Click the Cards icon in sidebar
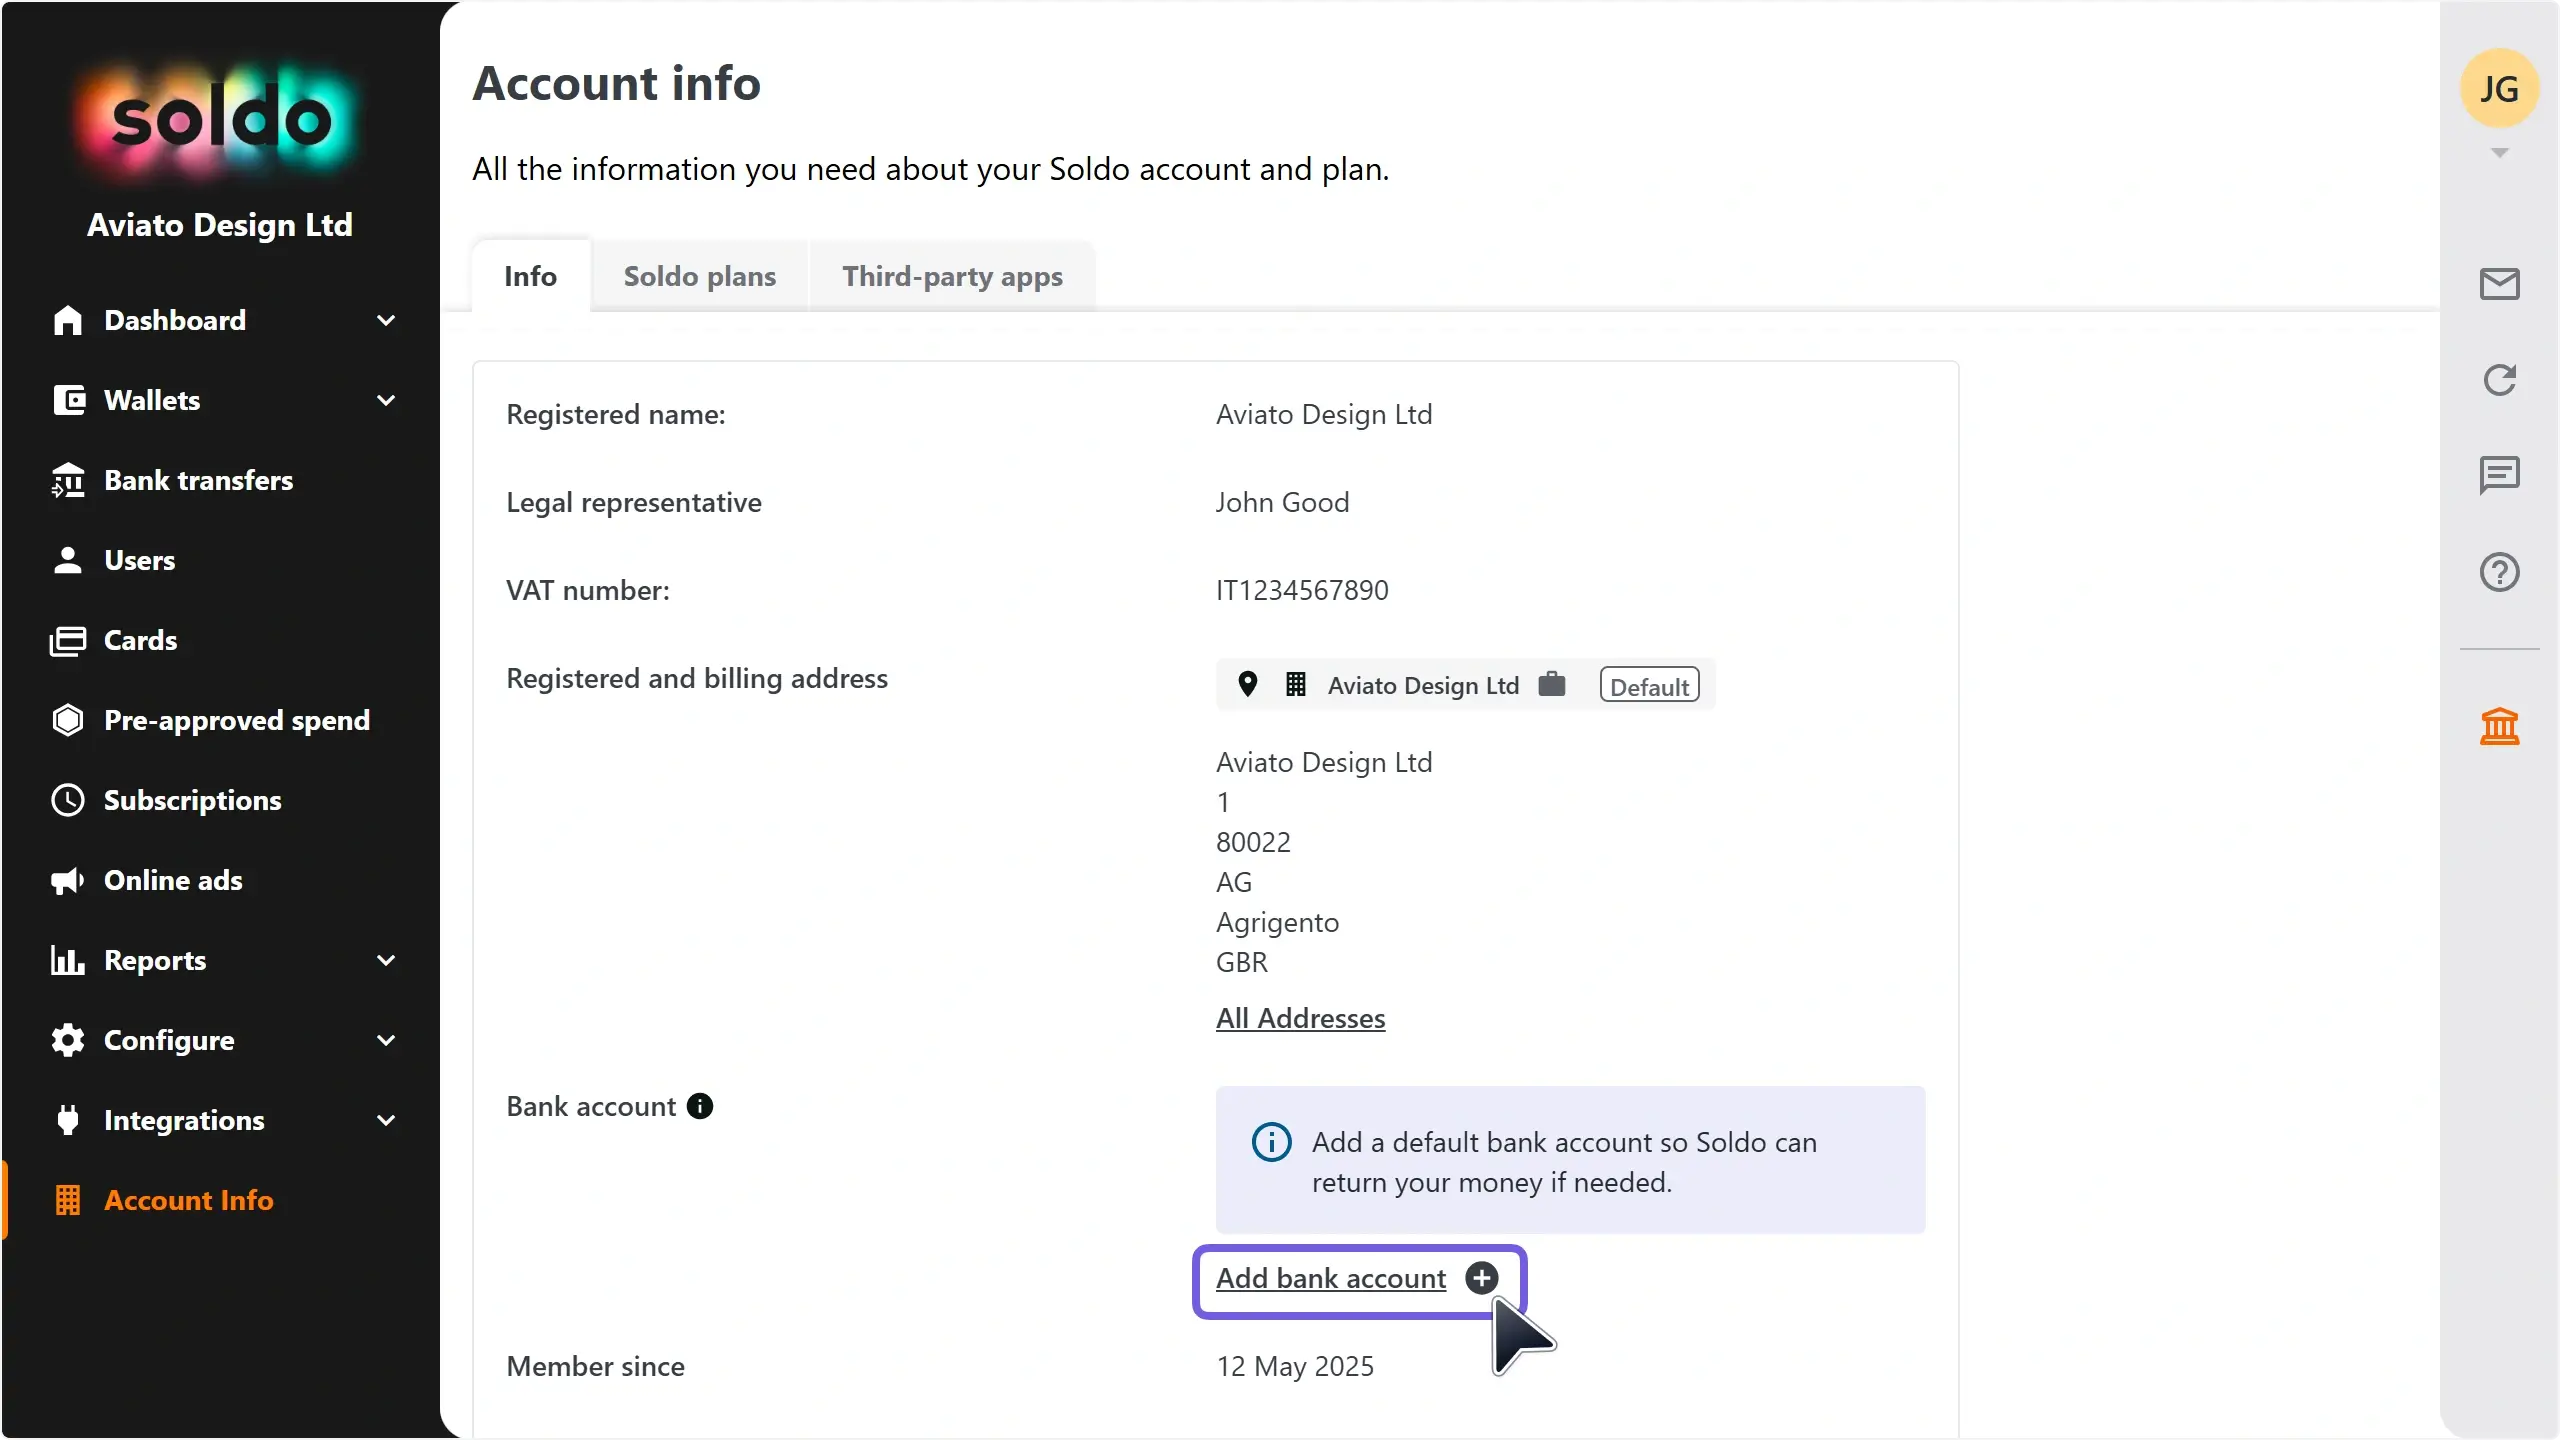The width and height of the screenshot is (2560, 1440). (68, 640)
